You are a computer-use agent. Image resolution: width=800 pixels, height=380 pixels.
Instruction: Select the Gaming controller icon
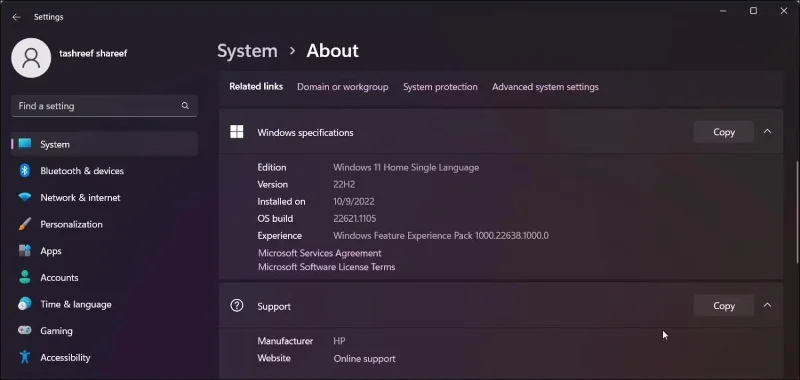coord(24,331)
